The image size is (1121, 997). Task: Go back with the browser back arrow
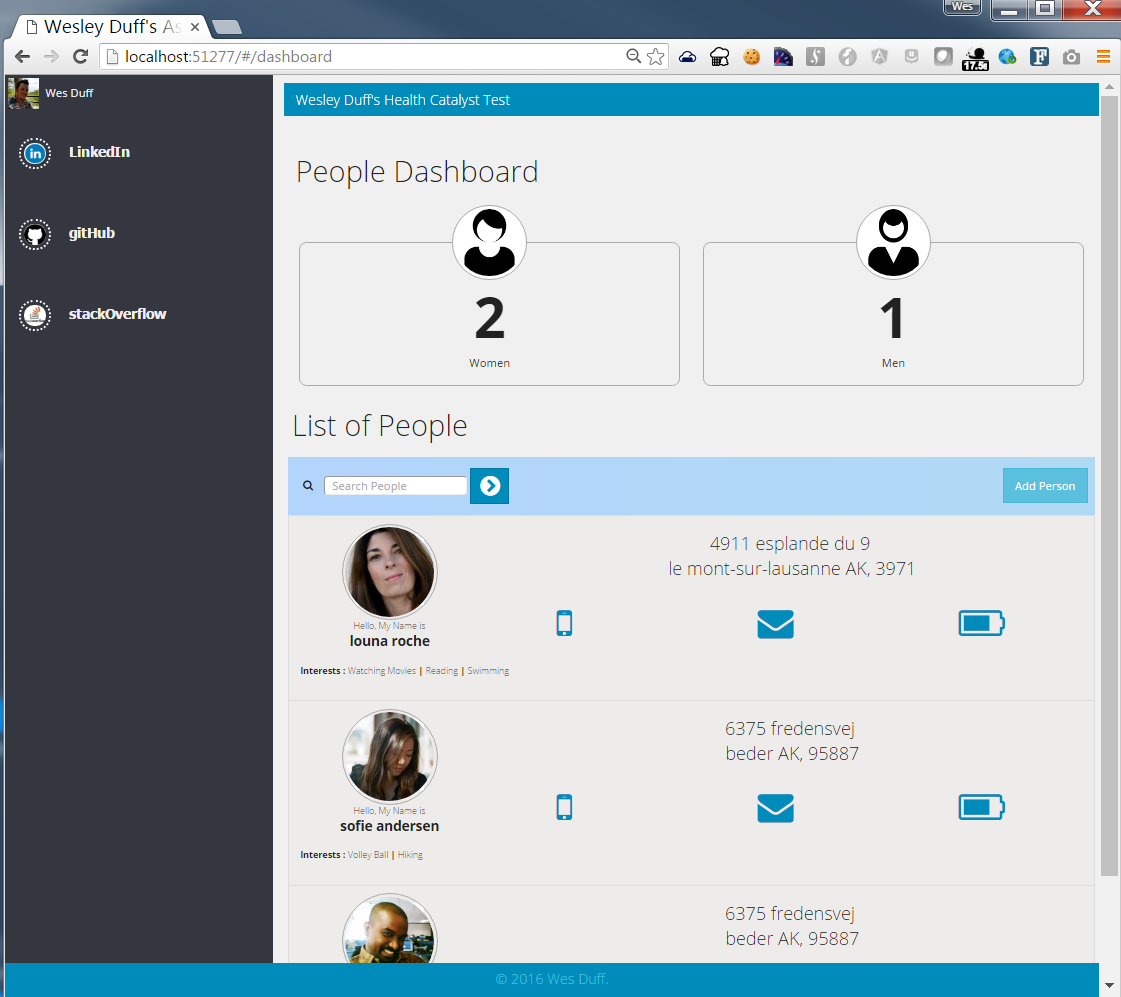22,56
